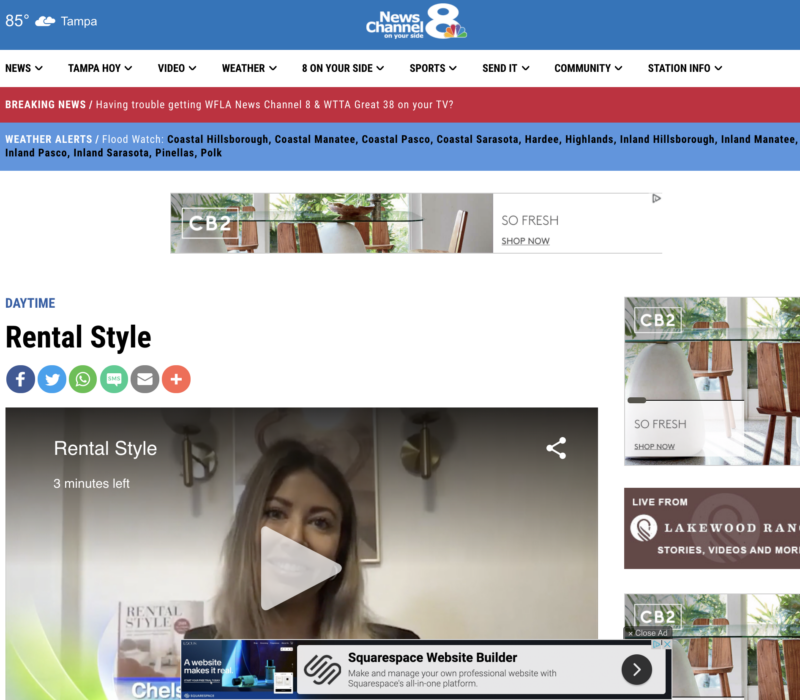Click the News Channel 8 logo

tap(416, 22)
